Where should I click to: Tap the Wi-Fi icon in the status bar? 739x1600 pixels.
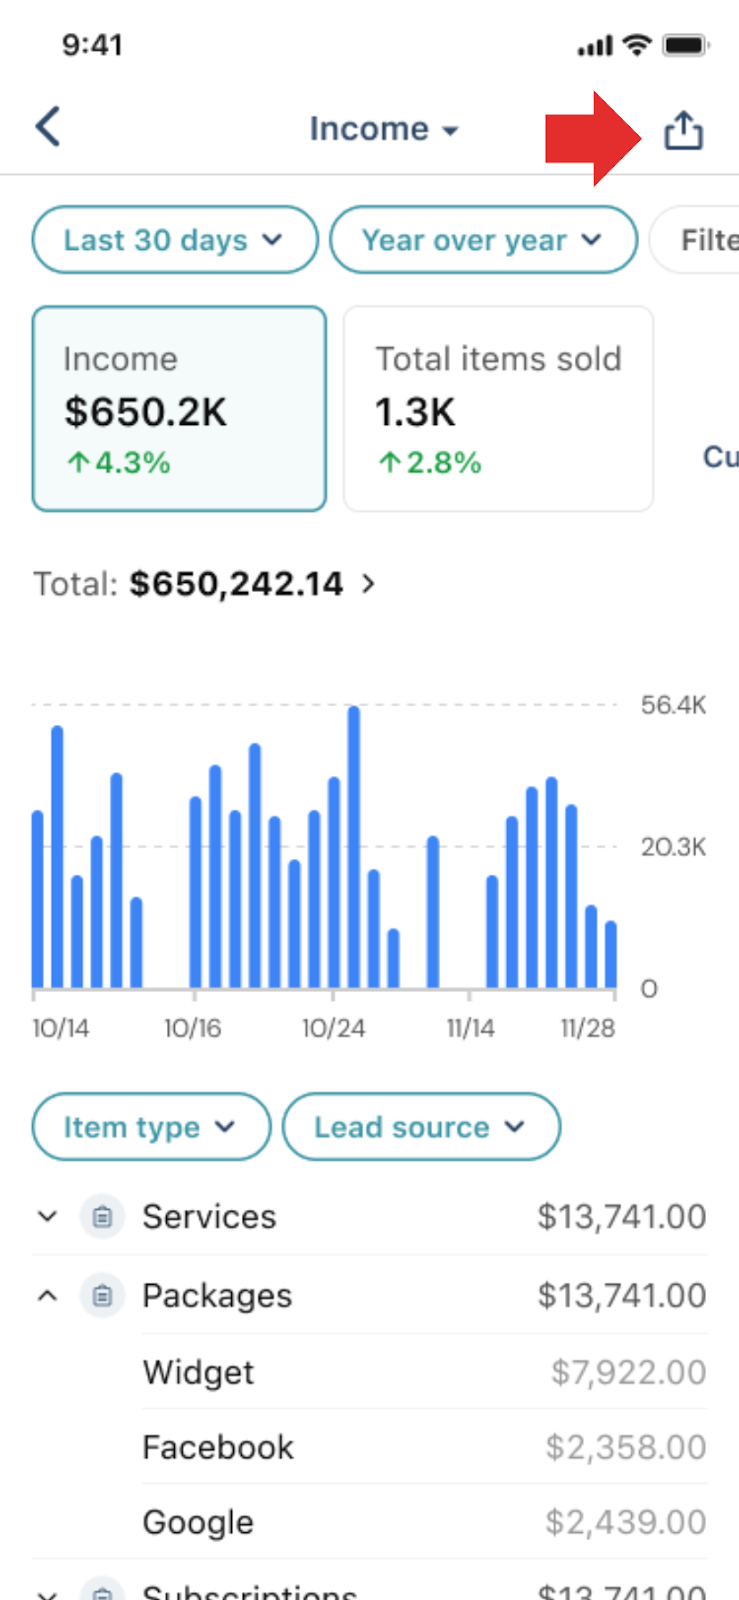tap(633, 44)
